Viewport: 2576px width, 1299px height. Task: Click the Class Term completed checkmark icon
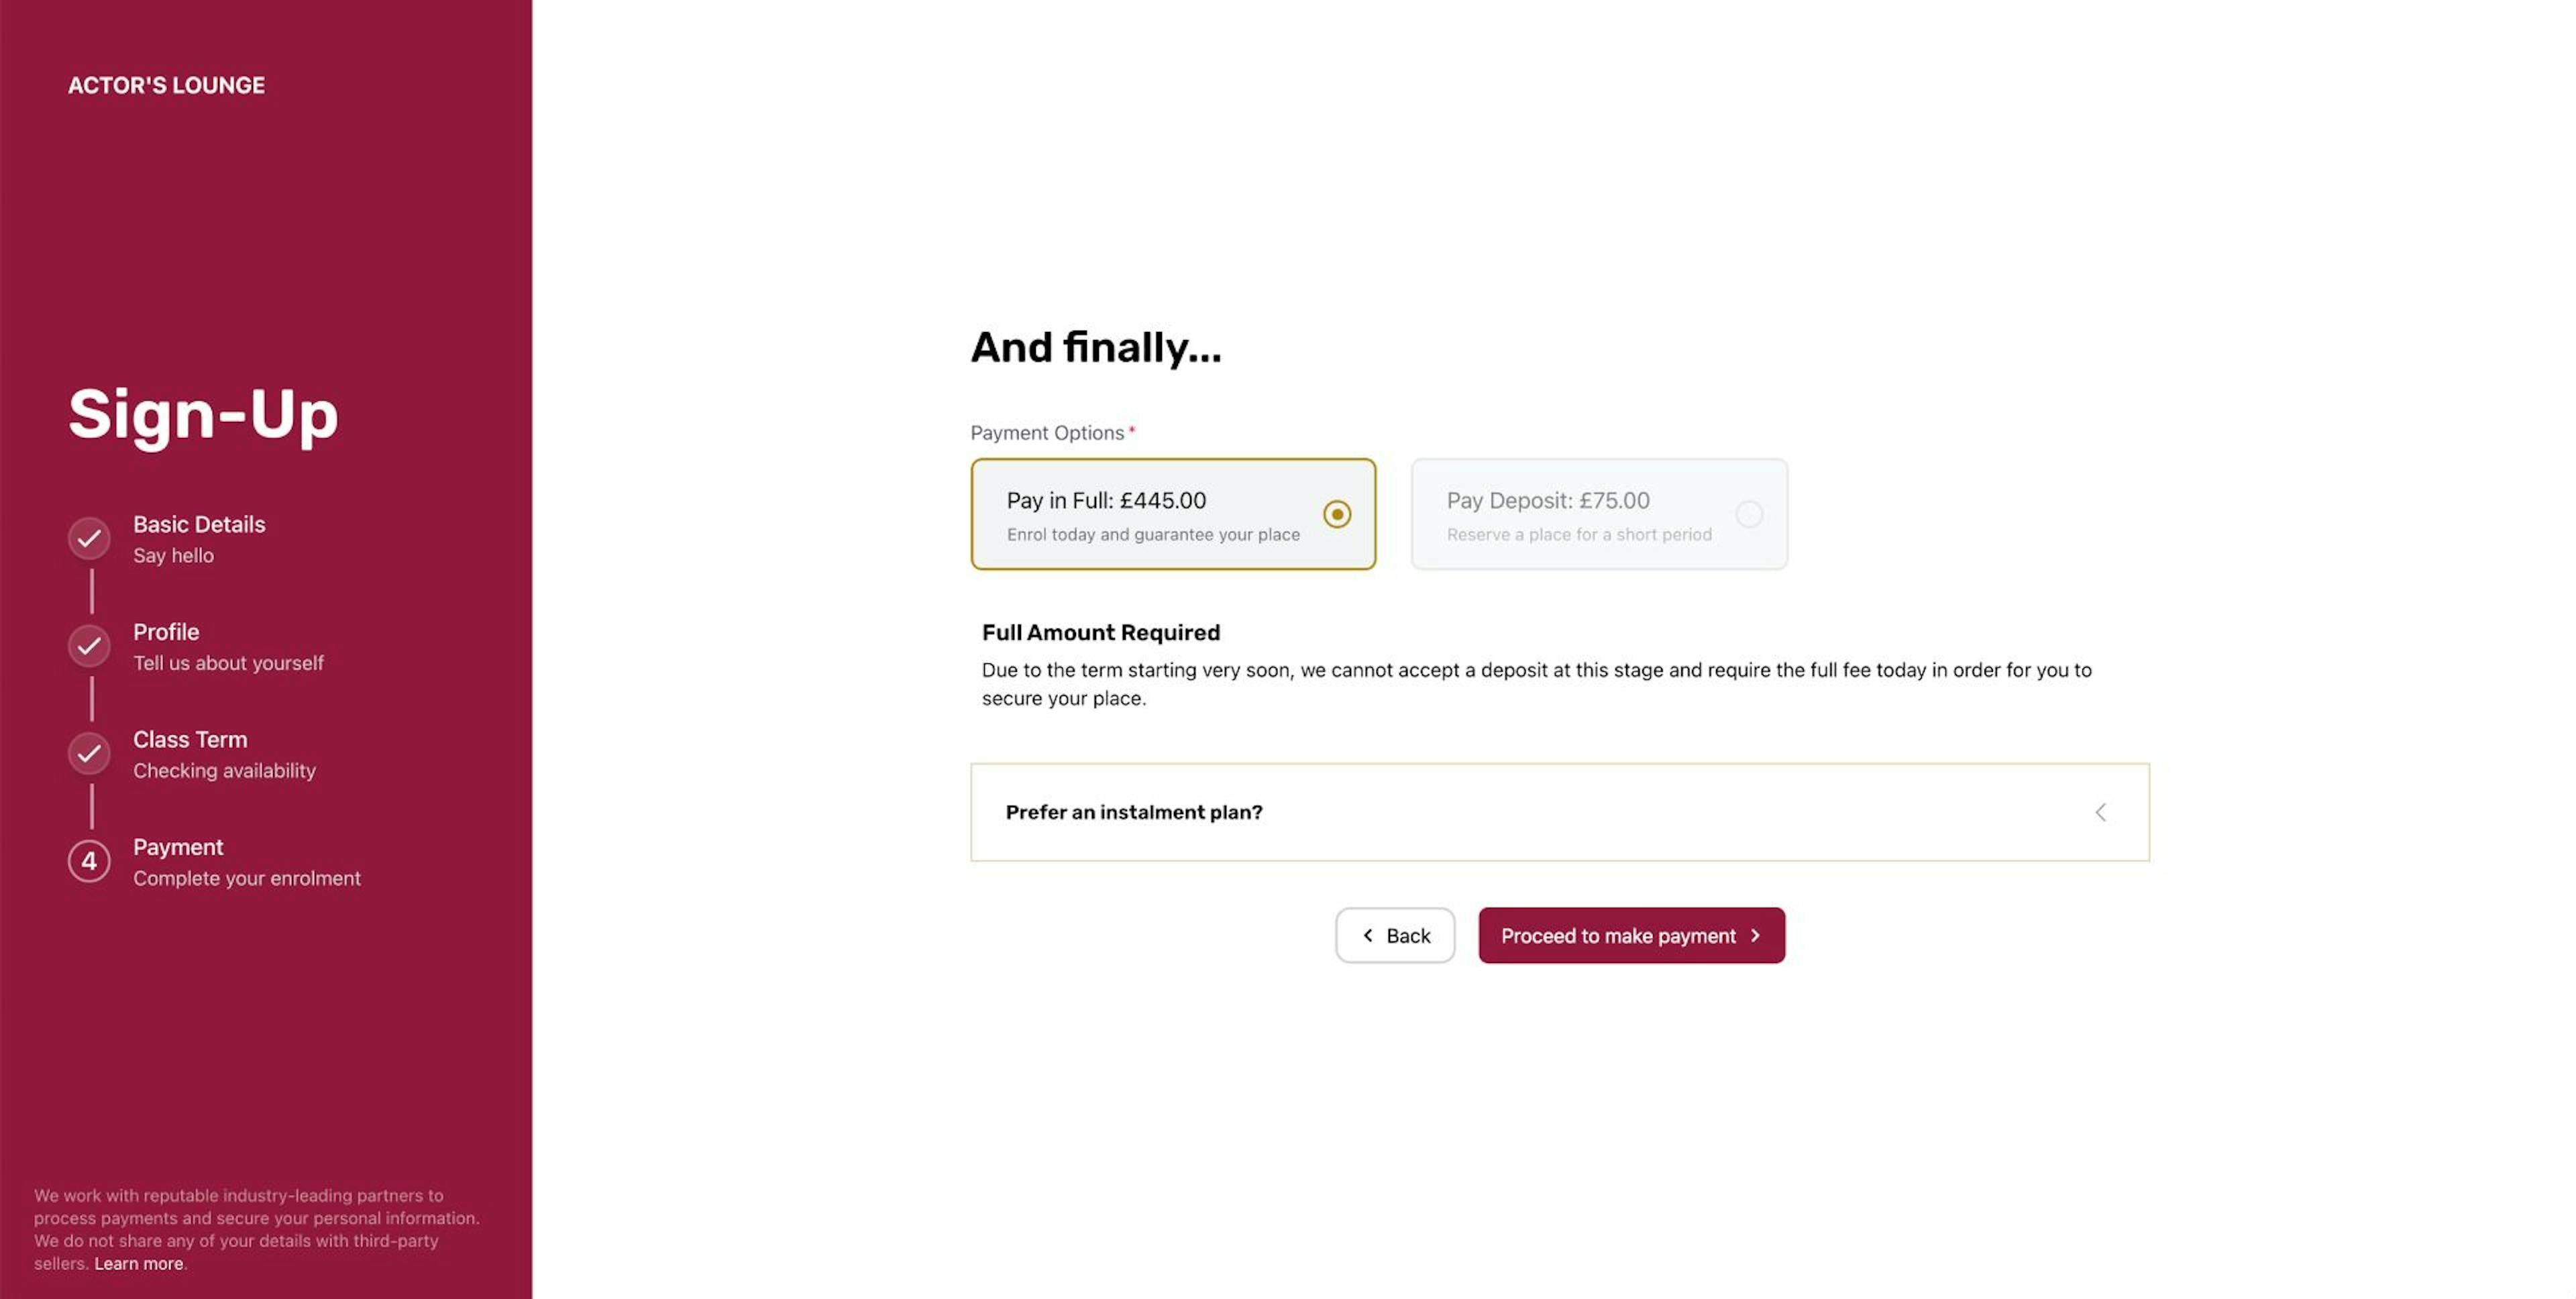(x=88, y=752)
